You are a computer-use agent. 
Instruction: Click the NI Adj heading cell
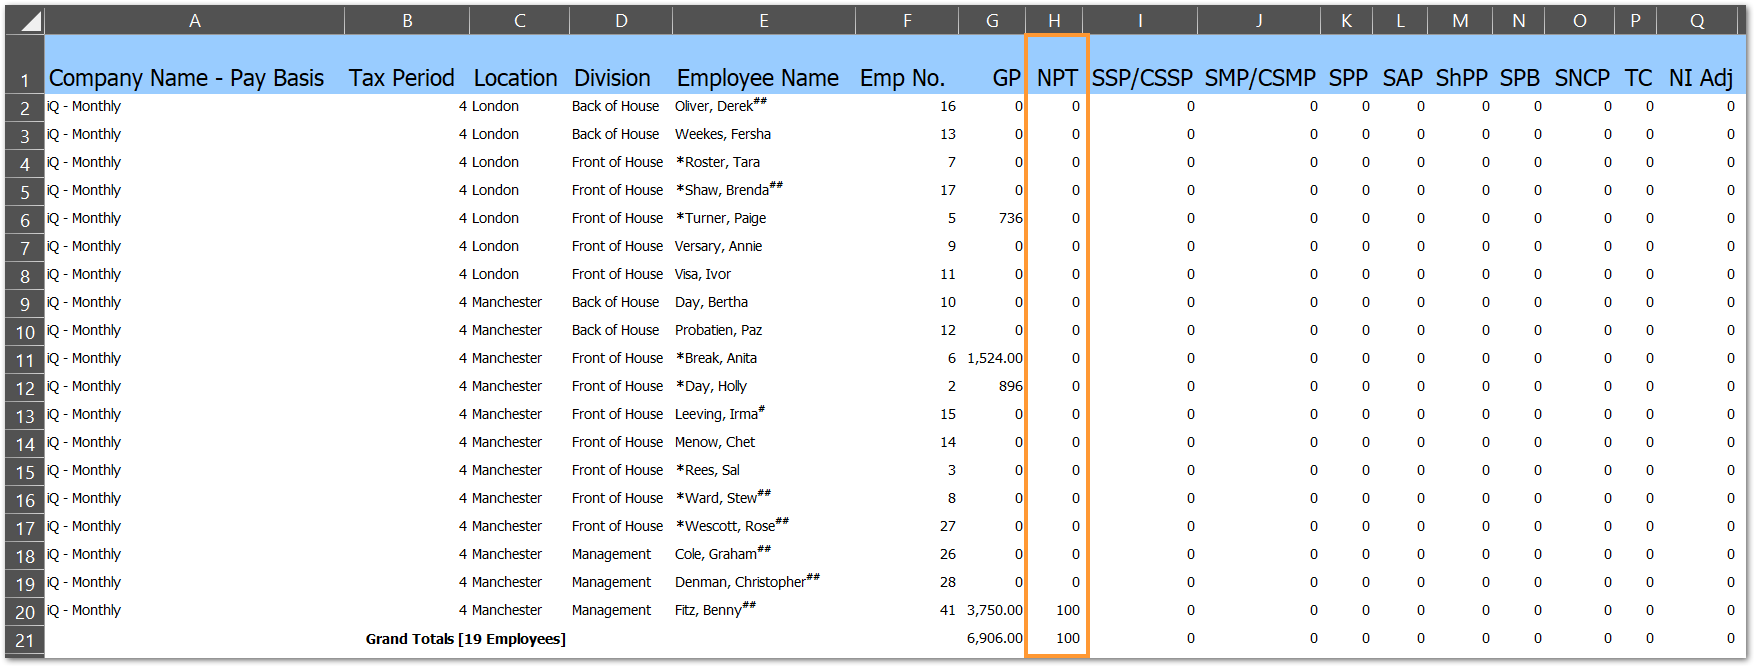pos(1700,78)
